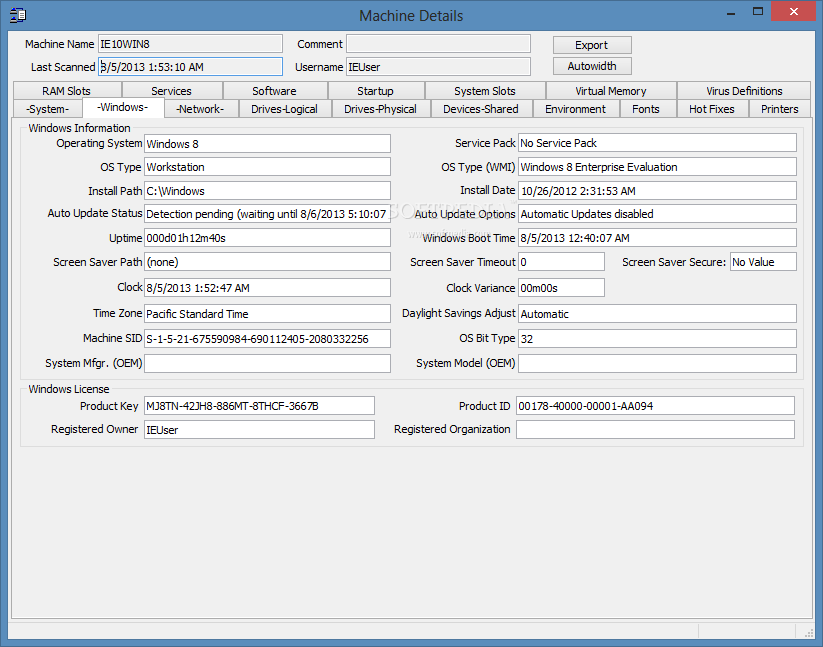The height and width of the screenshot is (647, 823).
Task: Maximize the Machine Details window
Action: point(758,12)
